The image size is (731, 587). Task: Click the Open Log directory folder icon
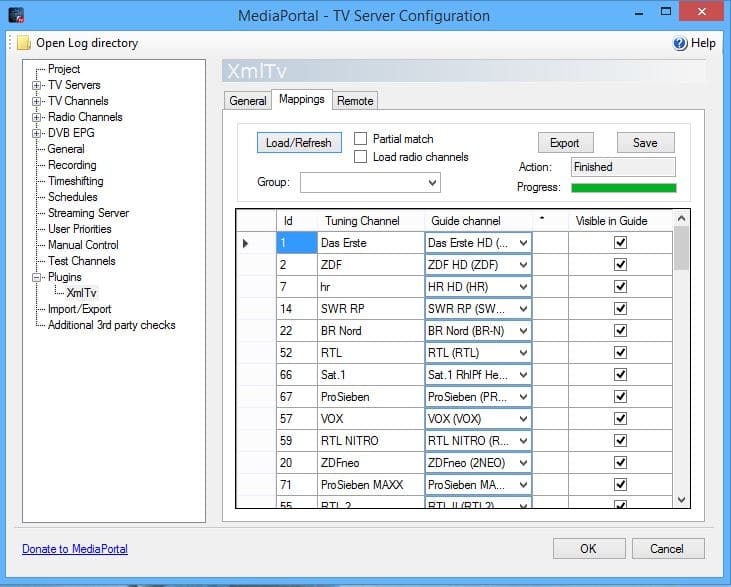[x=23, y=43]
